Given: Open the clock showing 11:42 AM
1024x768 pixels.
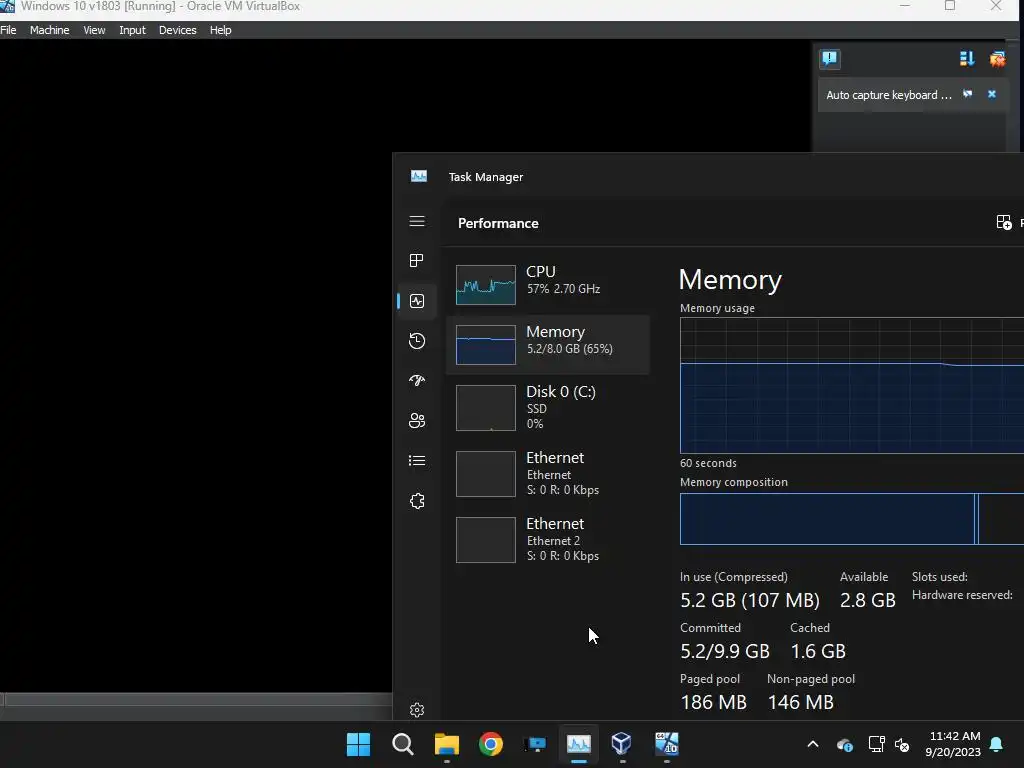Looking at the screenshot, I should (x=953, y=744).
